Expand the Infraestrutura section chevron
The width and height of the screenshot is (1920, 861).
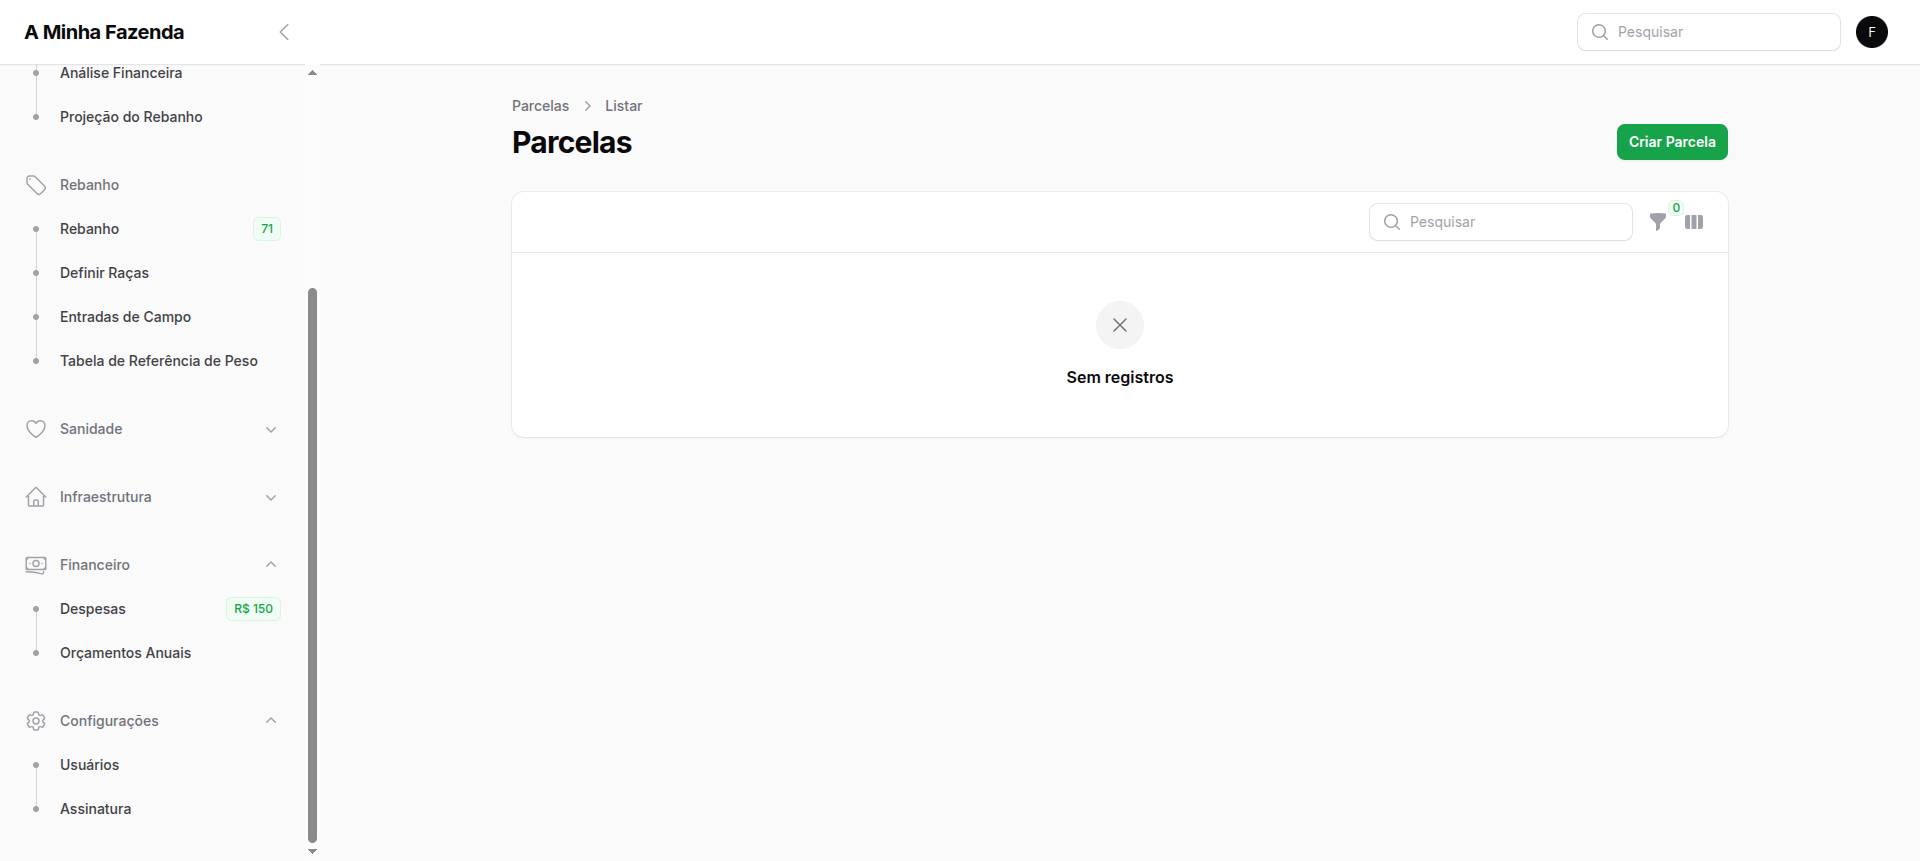point(271,497)
